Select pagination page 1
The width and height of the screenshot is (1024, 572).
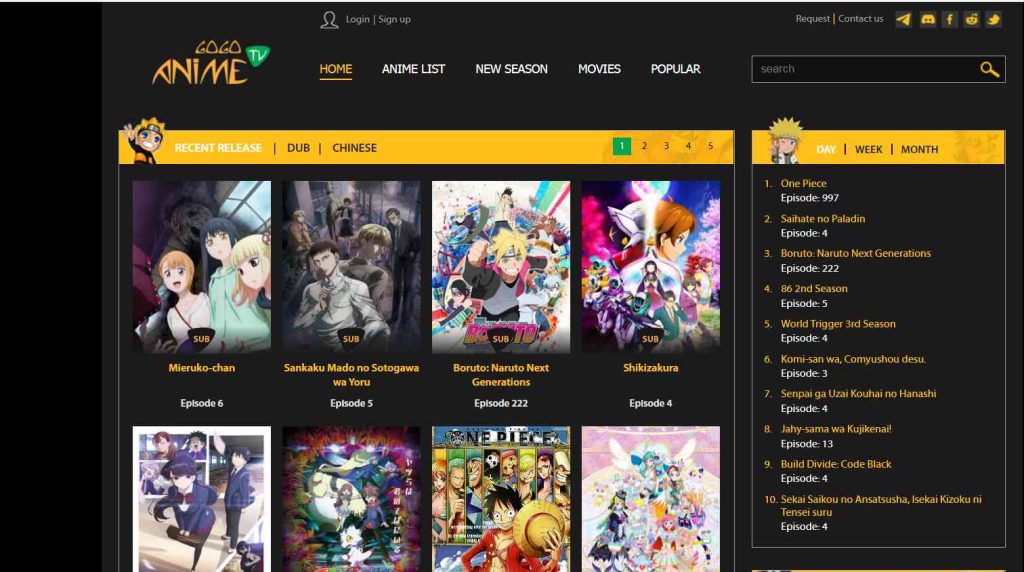pos(622,146)
